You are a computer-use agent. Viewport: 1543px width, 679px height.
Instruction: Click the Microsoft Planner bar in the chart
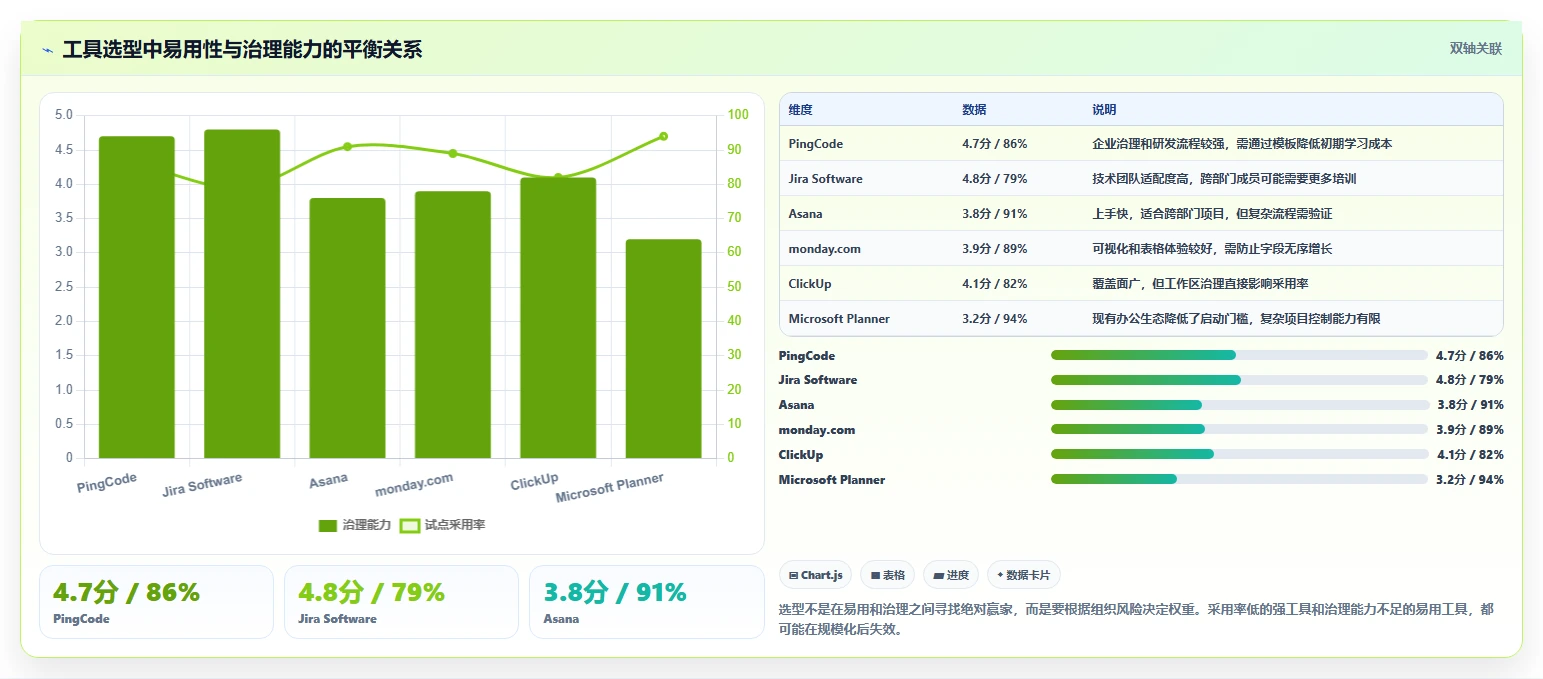coord(663,349)
